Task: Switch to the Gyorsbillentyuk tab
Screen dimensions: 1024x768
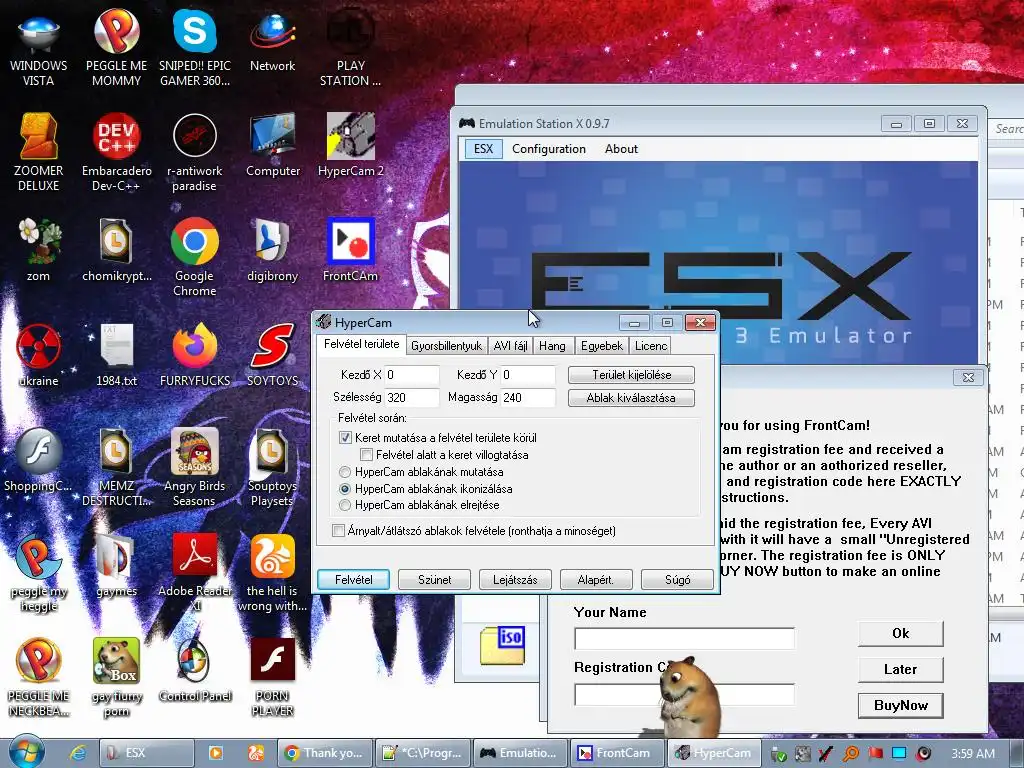Action: (x=447, y=346)
